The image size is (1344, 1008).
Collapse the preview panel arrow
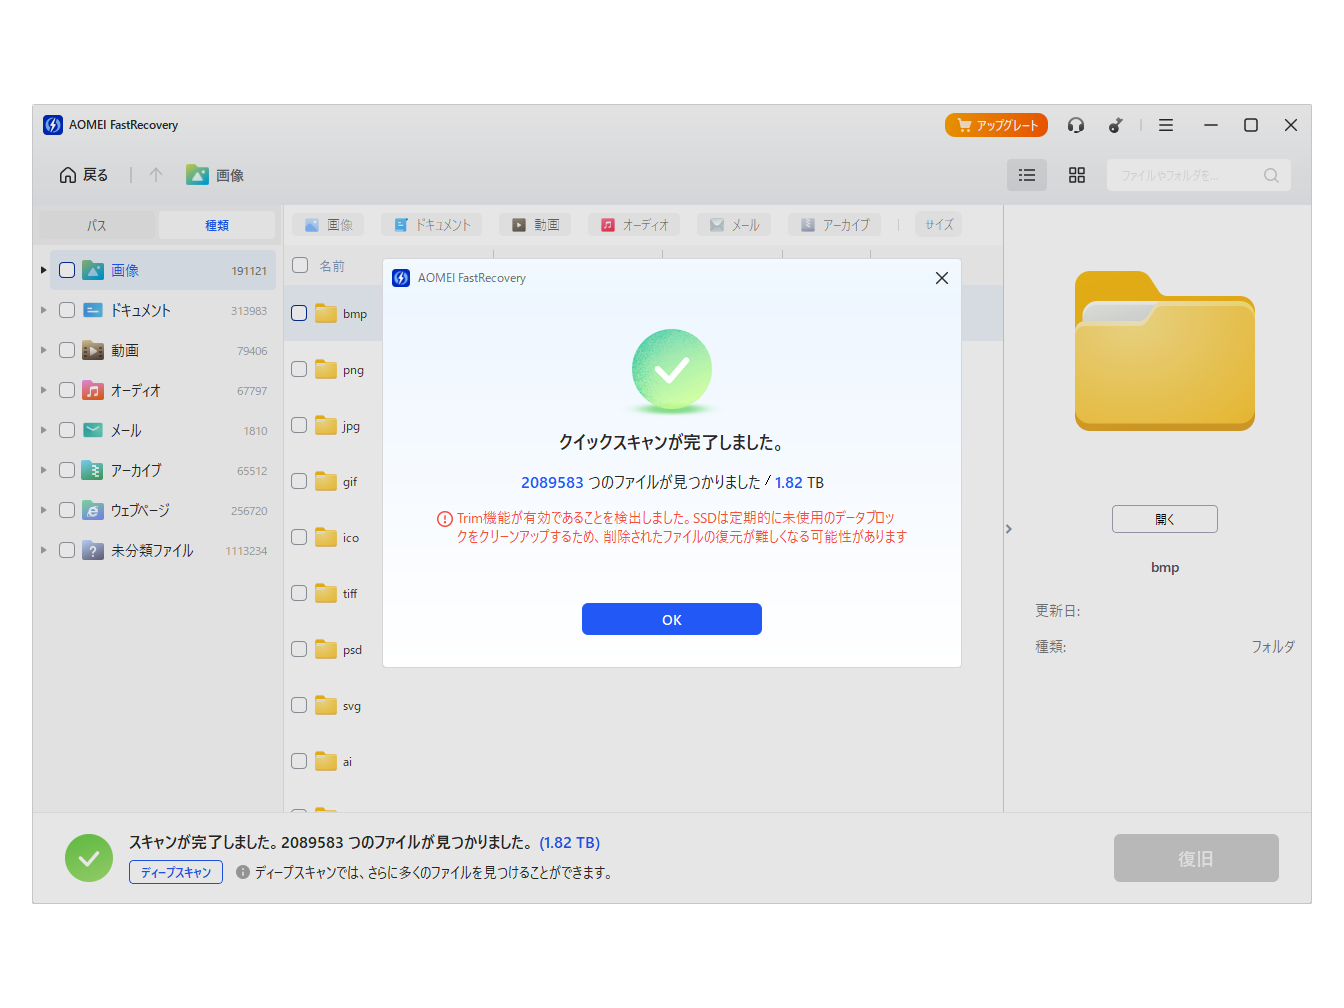[x=1009, y=528]
